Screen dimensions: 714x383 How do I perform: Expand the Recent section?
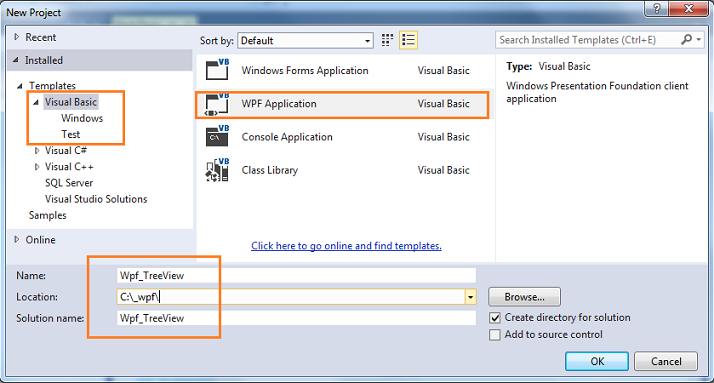point(17,37)
